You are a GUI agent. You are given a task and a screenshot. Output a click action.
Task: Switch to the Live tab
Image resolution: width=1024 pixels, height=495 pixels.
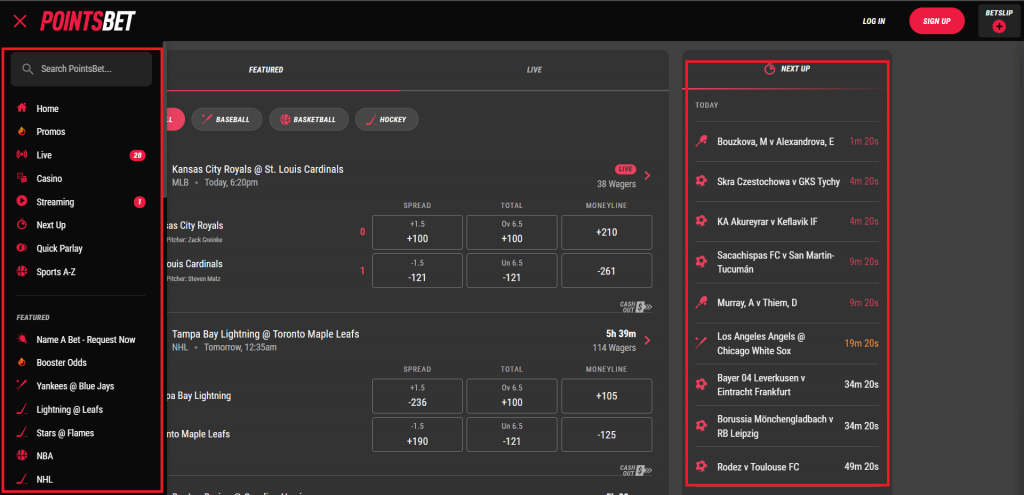coord(534,70)
